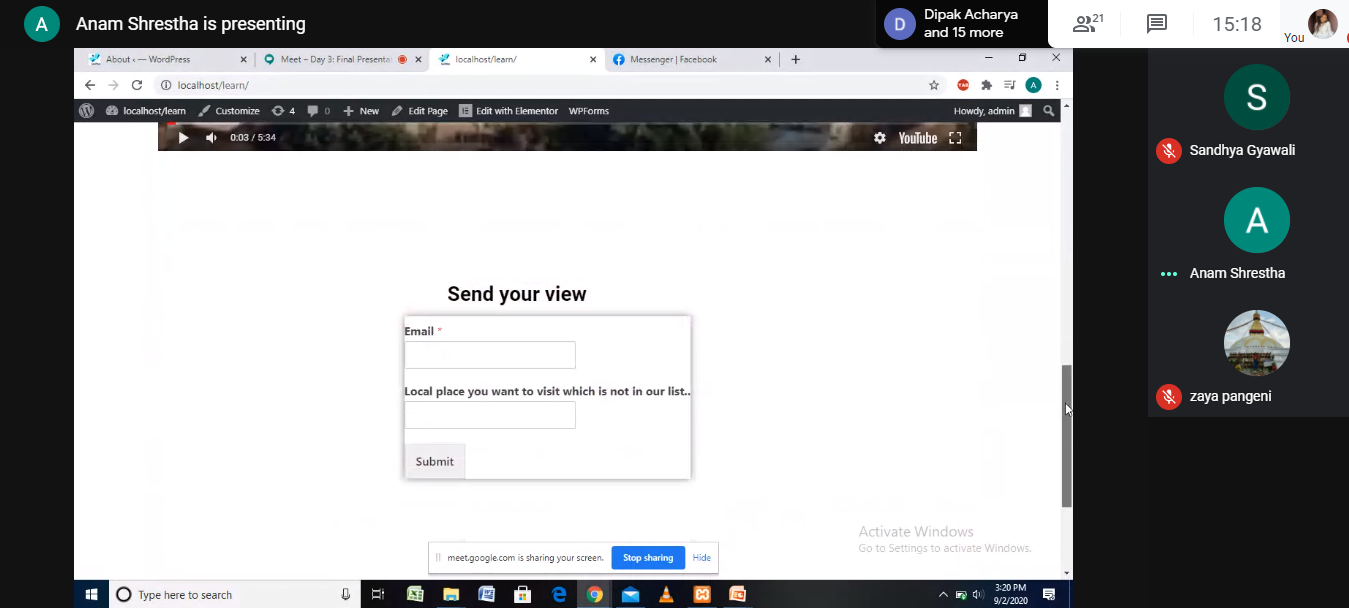Screen dimensions: 1349x608
Task: Switch to Messenger Facebook tab
Action: pos(692,59)
